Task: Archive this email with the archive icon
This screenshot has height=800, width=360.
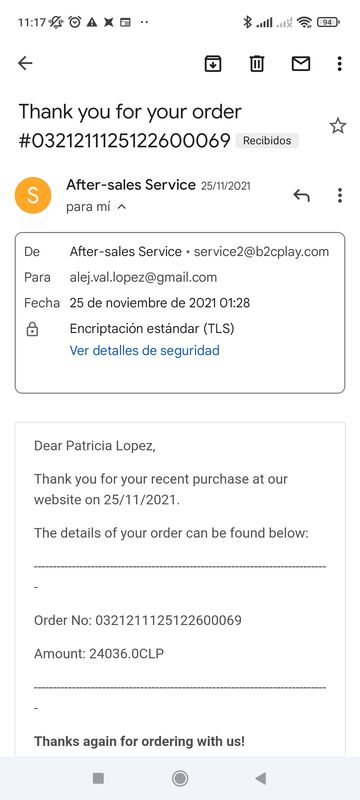Action: point(213,63)
